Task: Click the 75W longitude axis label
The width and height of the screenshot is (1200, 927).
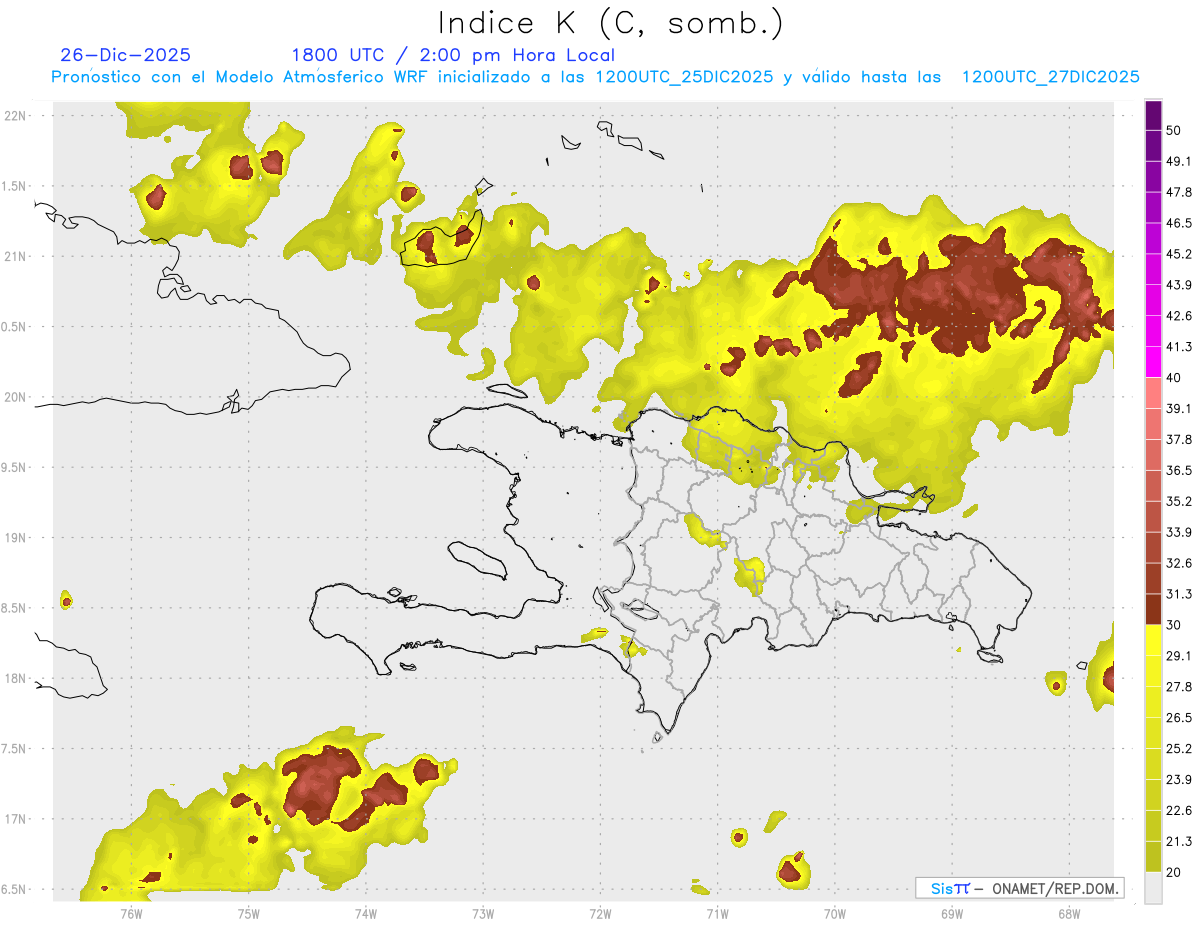Action: [248, 913]
